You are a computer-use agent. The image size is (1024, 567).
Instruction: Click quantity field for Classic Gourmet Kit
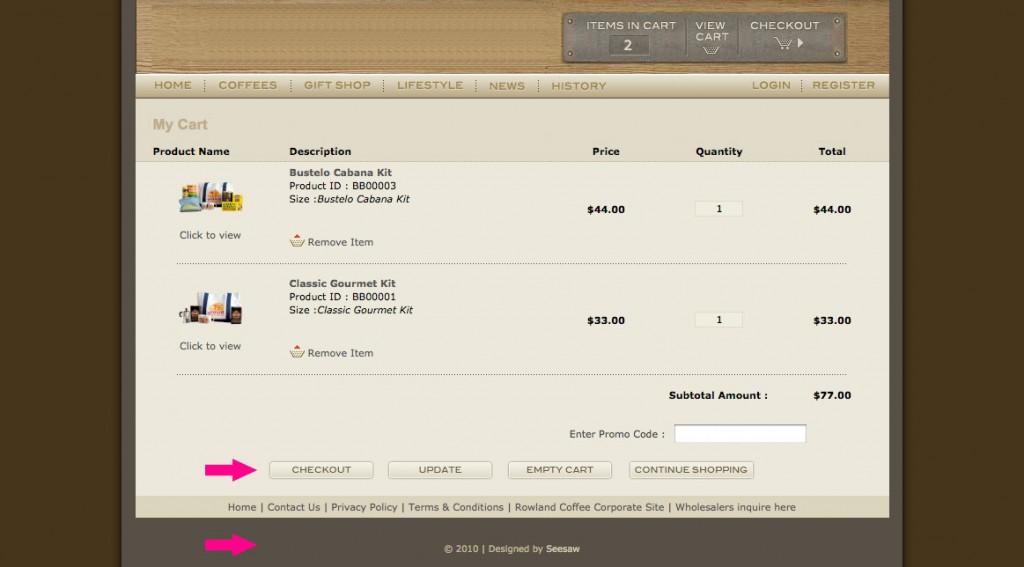point(719,320)
